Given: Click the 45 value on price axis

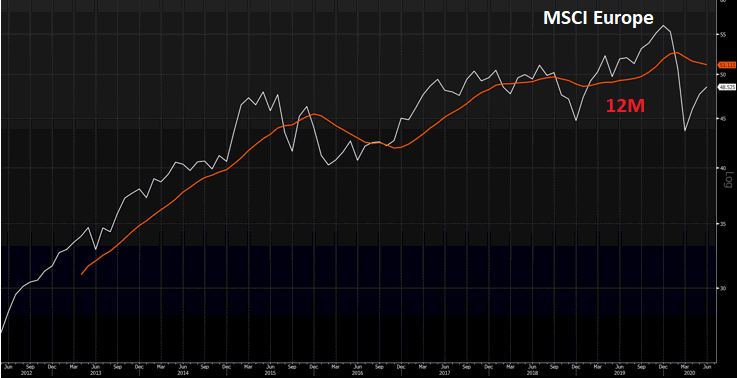Looking at the screenshot, I should coord(723,119).
